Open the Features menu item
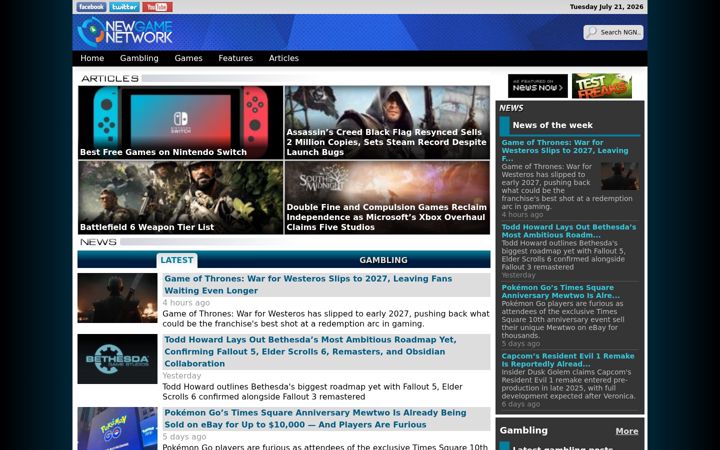This screenshot has width=720, height=450. coord(236,58)
